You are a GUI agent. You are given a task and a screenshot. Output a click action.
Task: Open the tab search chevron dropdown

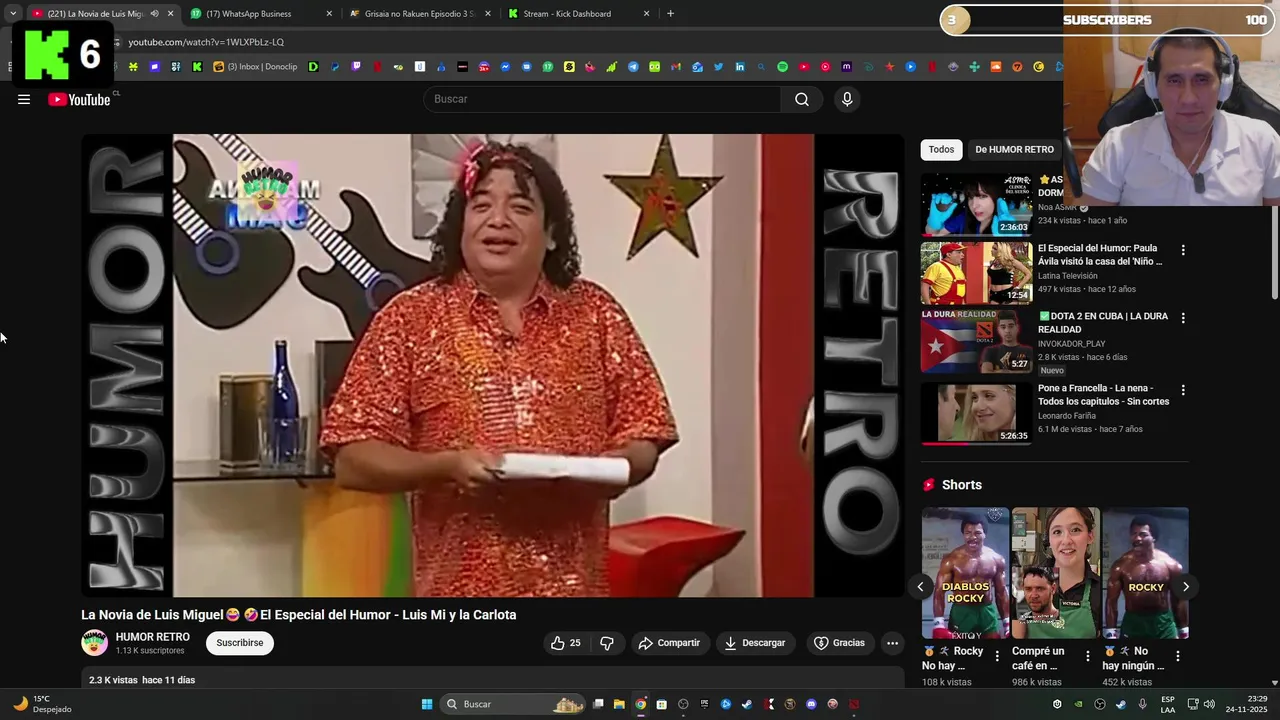[x=13, y=14]
